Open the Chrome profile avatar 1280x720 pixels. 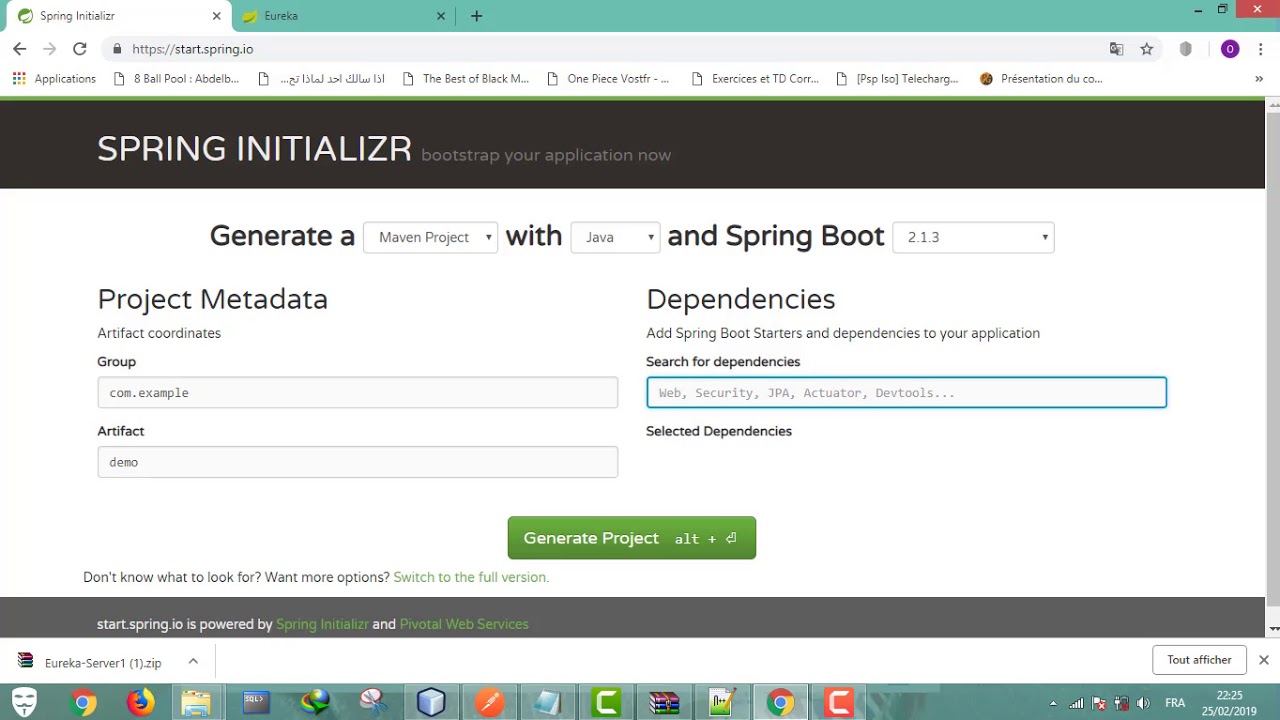(1230, 49)
